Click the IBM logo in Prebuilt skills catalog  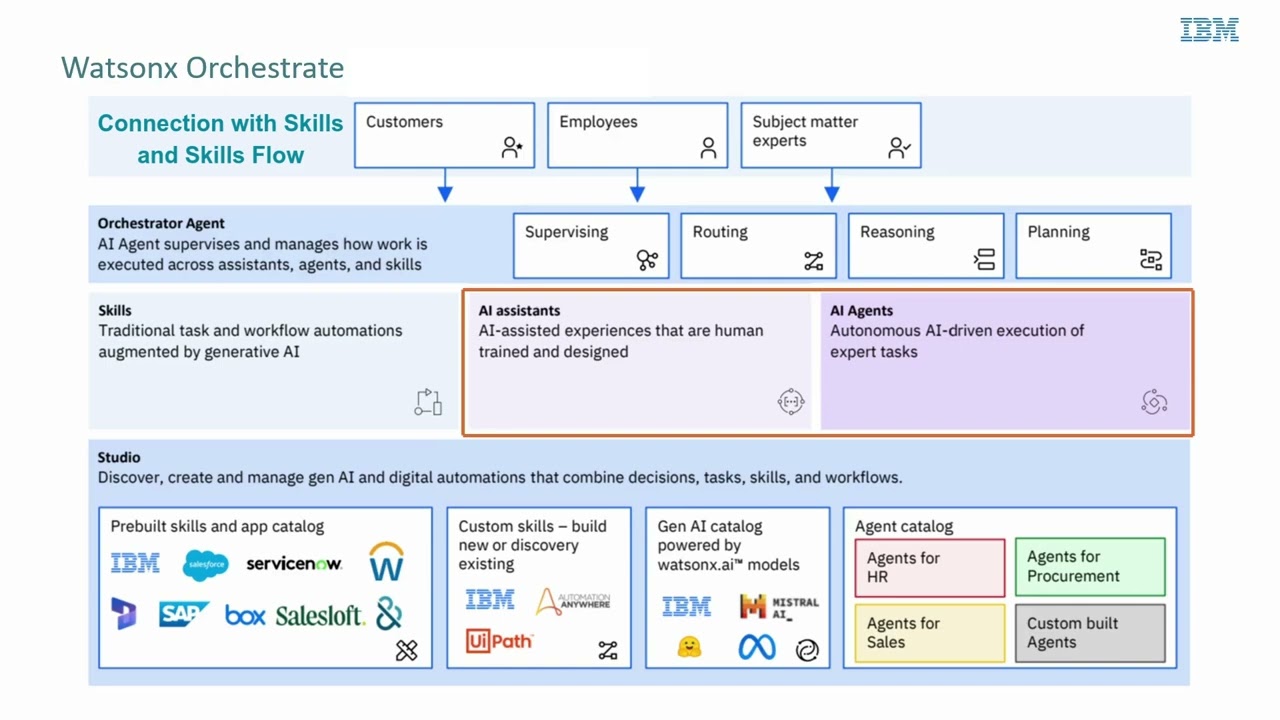coord(135,563)
